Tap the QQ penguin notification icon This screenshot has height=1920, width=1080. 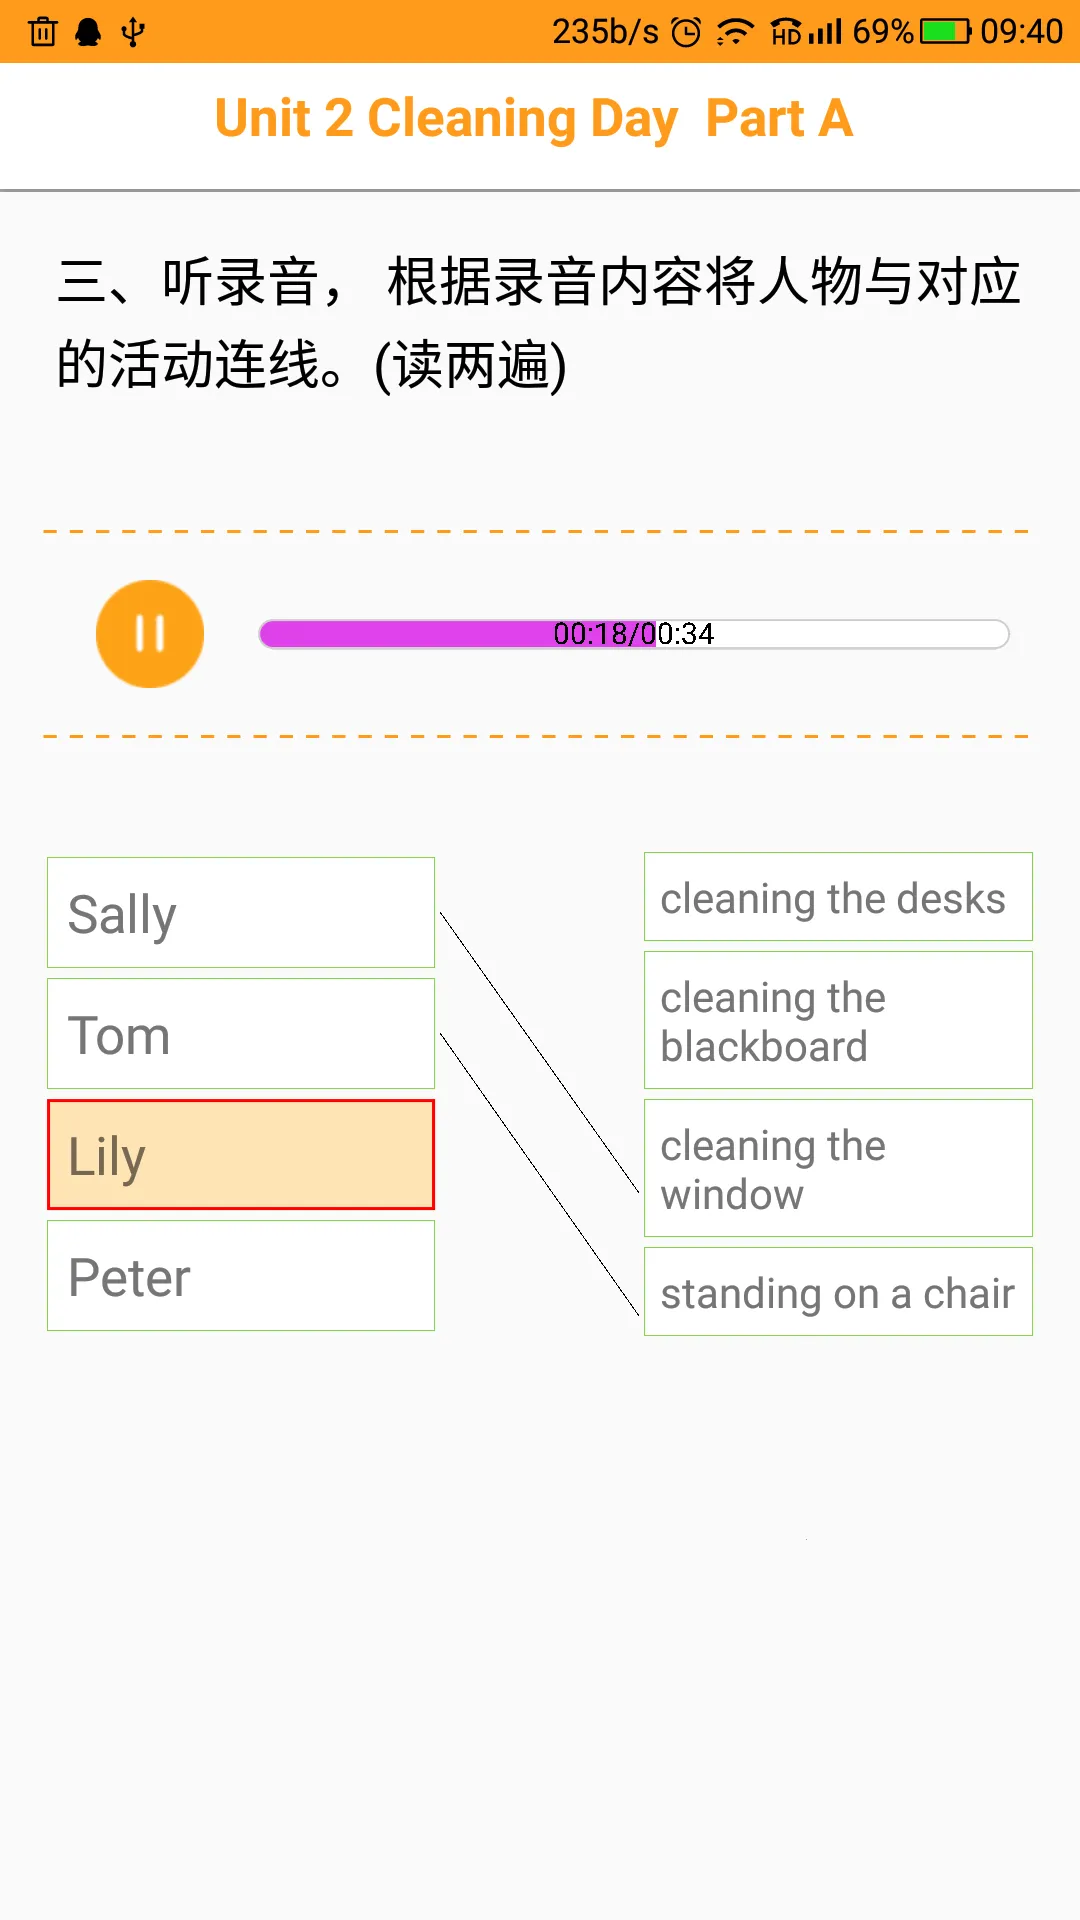pos(89,32)
